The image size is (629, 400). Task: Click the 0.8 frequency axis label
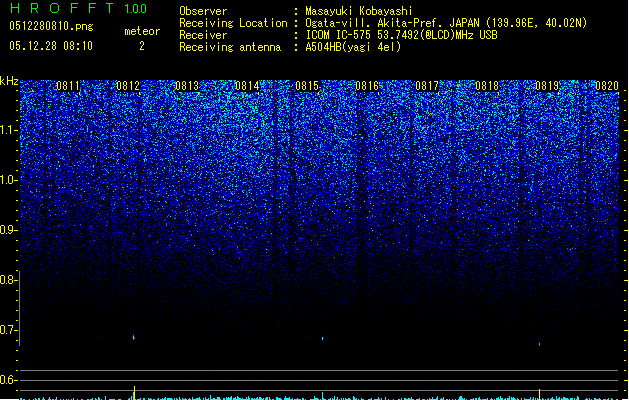click(8, 280)
